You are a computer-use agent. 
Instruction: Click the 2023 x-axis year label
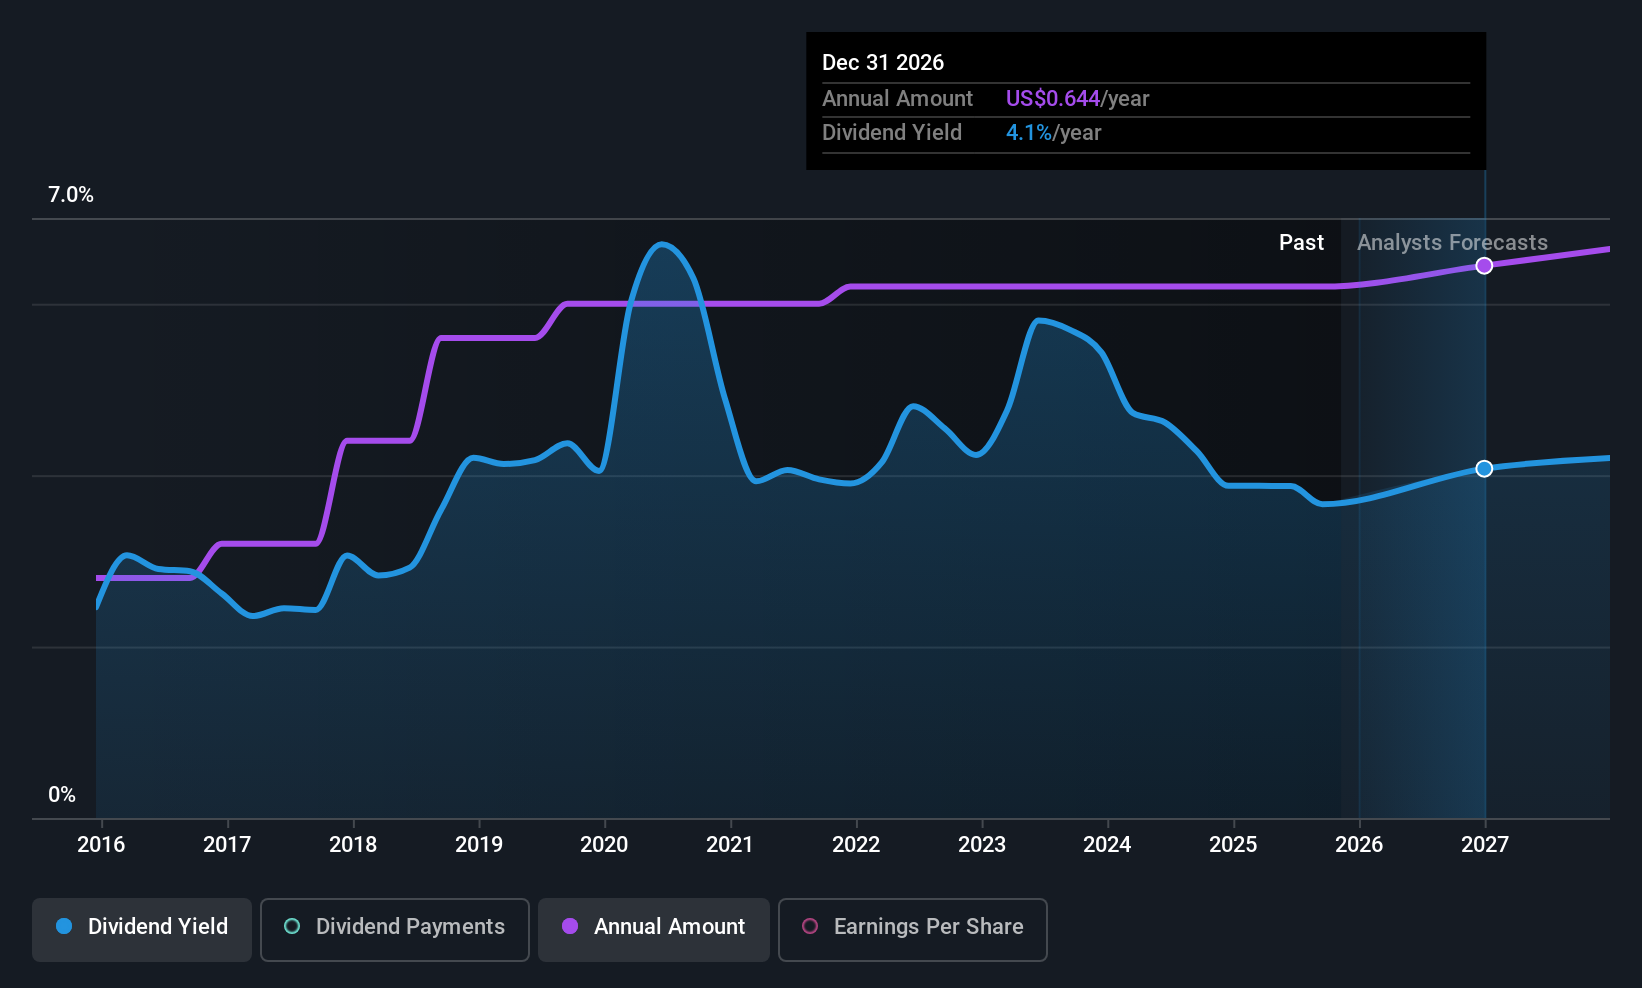(982, 845)
